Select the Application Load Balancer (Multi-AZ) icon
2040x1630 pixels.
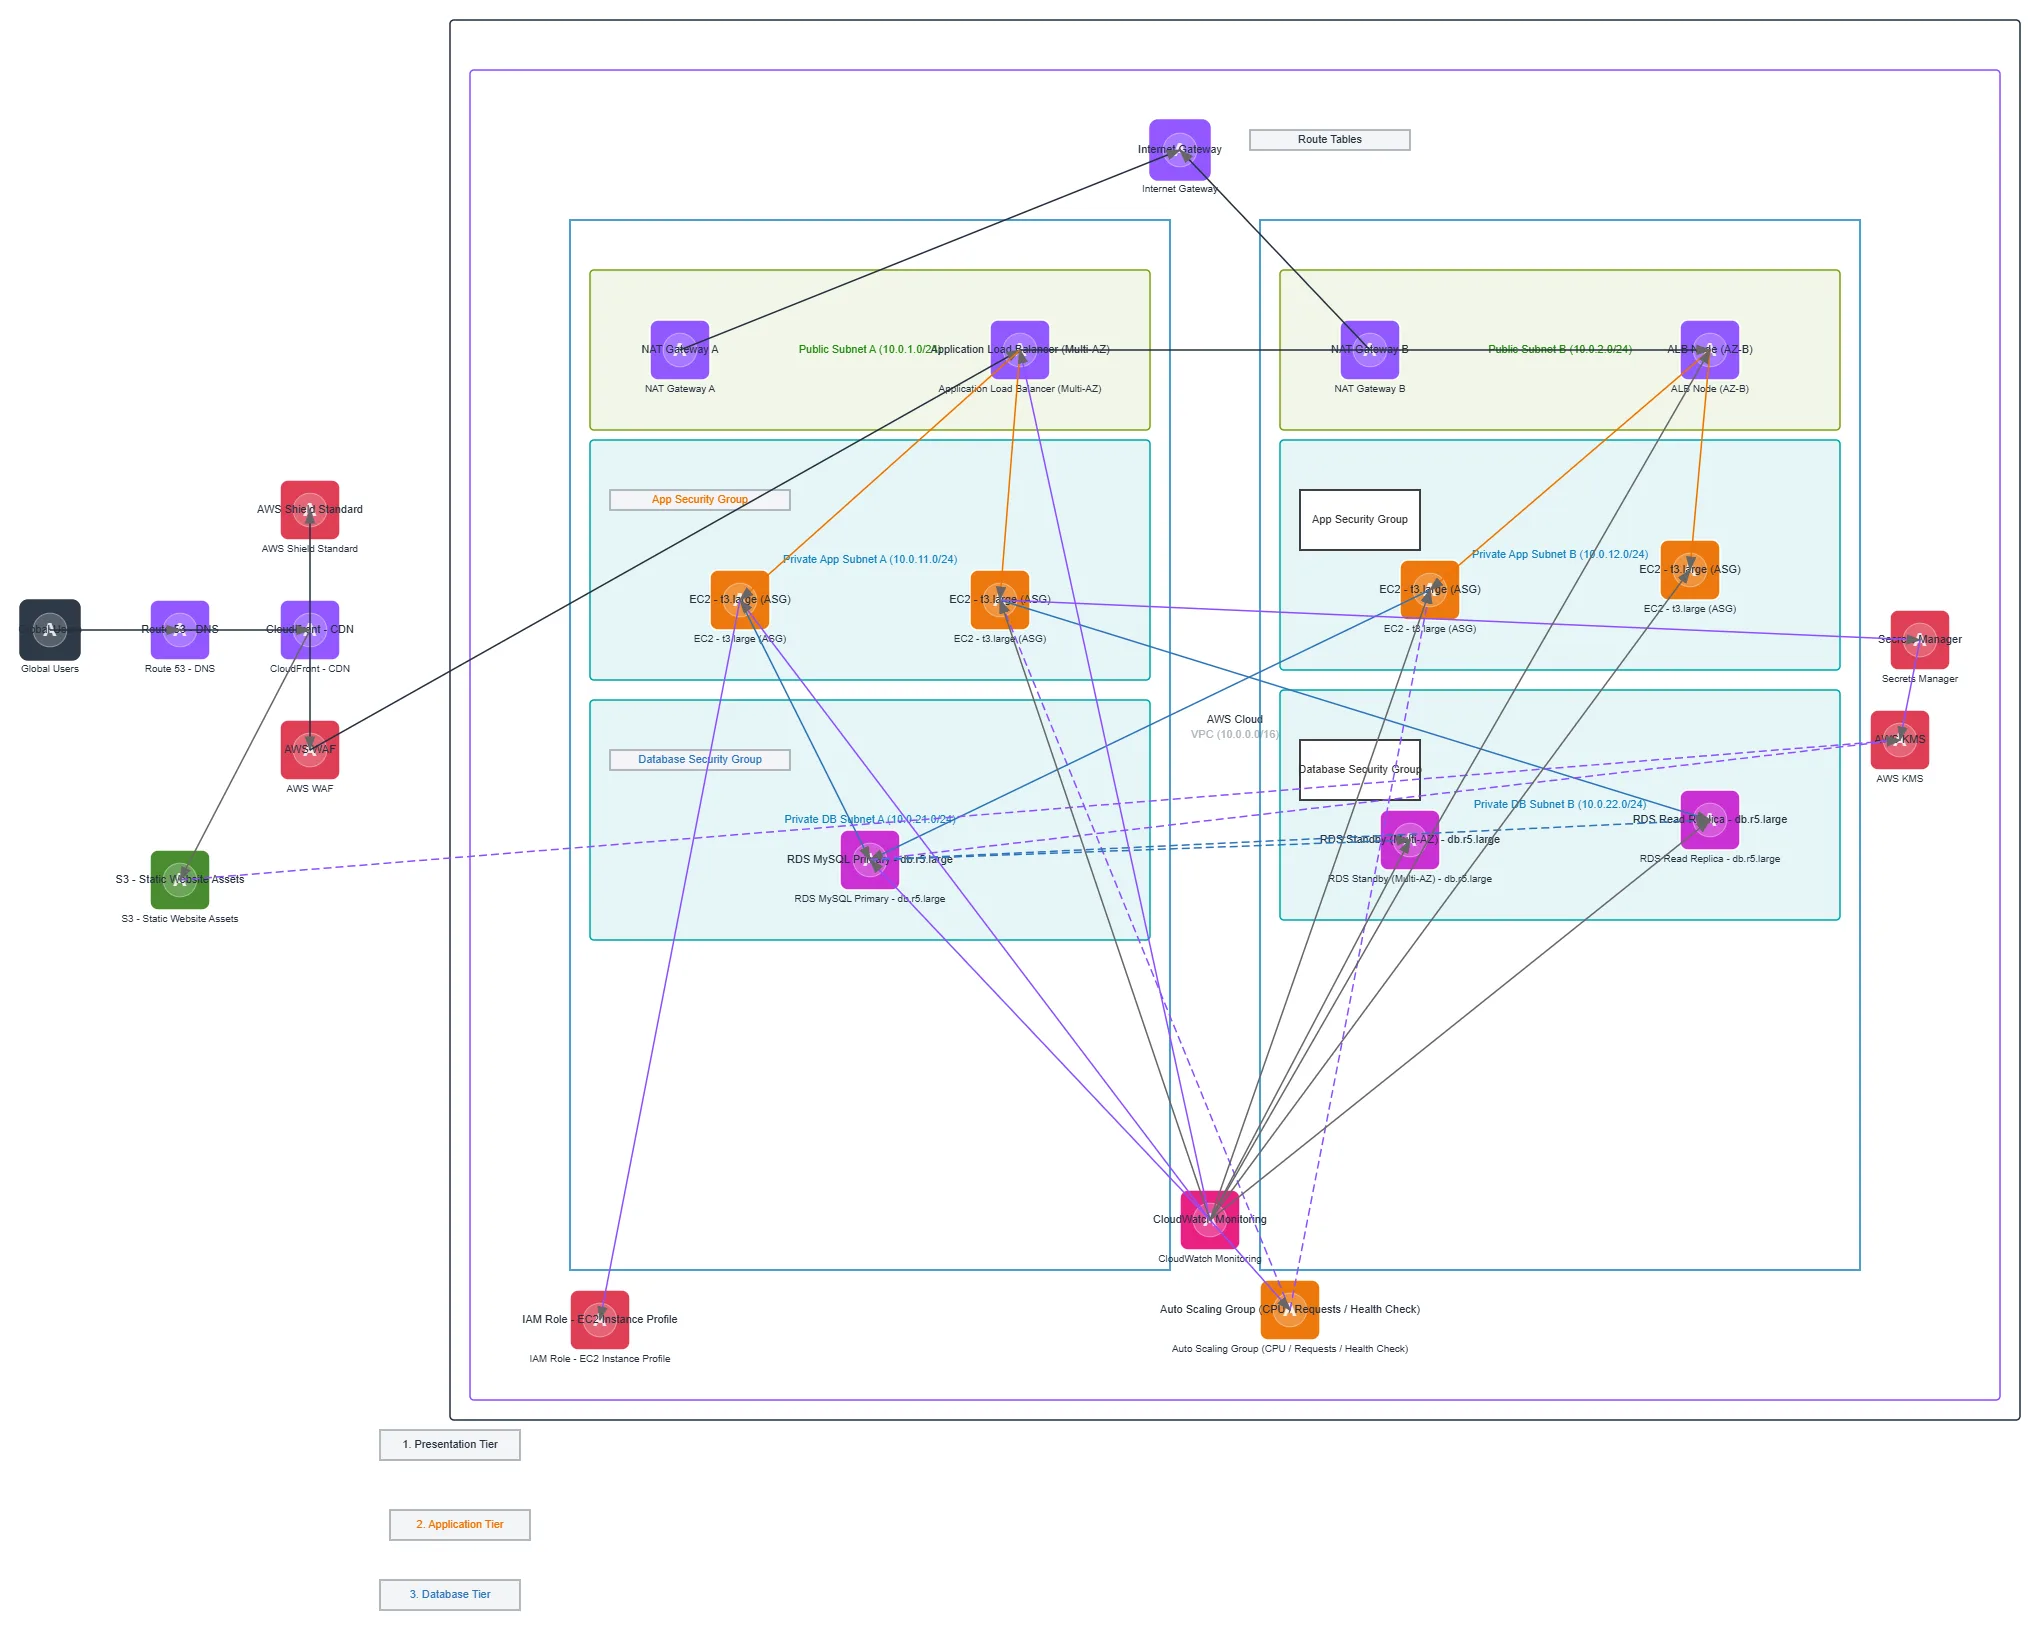point(1020,350)
